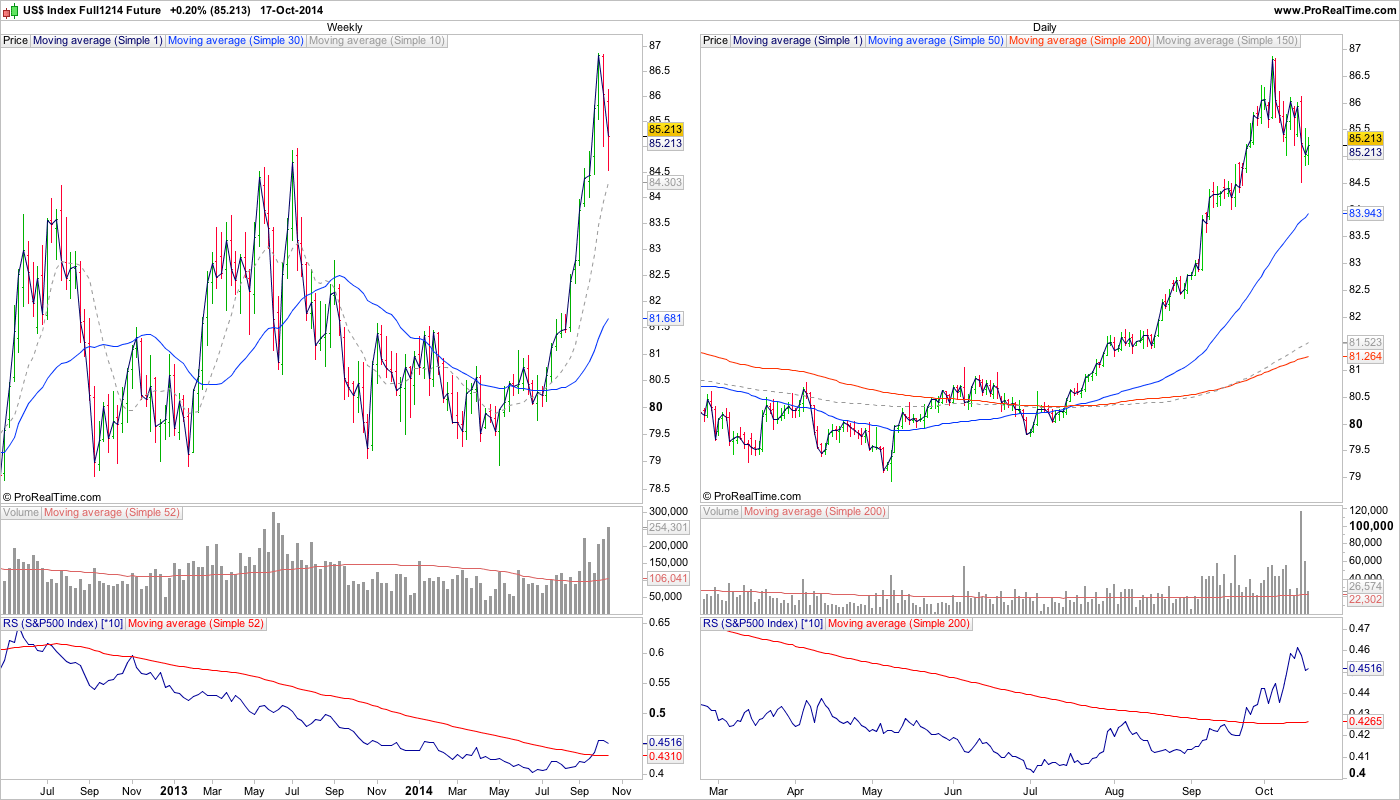Screen dimensions: 1400x800
Task: Click the Price label on the Daily chart
Action: click(716, 41)
